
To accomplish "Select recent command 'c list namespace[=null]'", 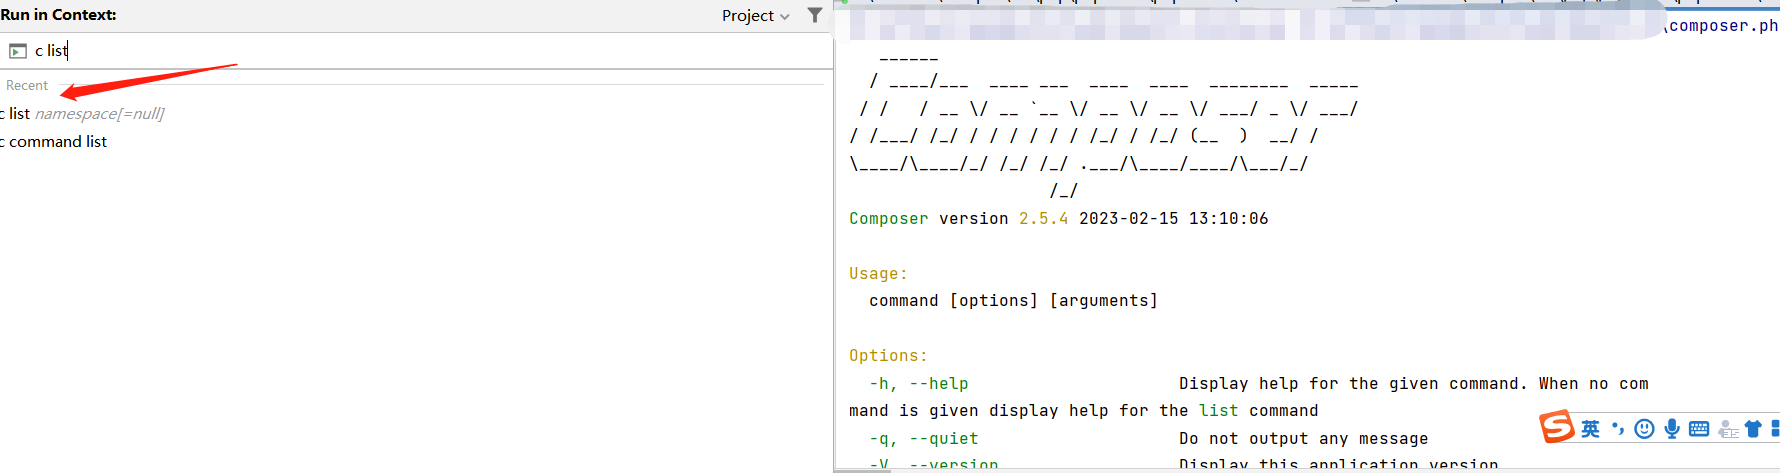I will 82,114.
